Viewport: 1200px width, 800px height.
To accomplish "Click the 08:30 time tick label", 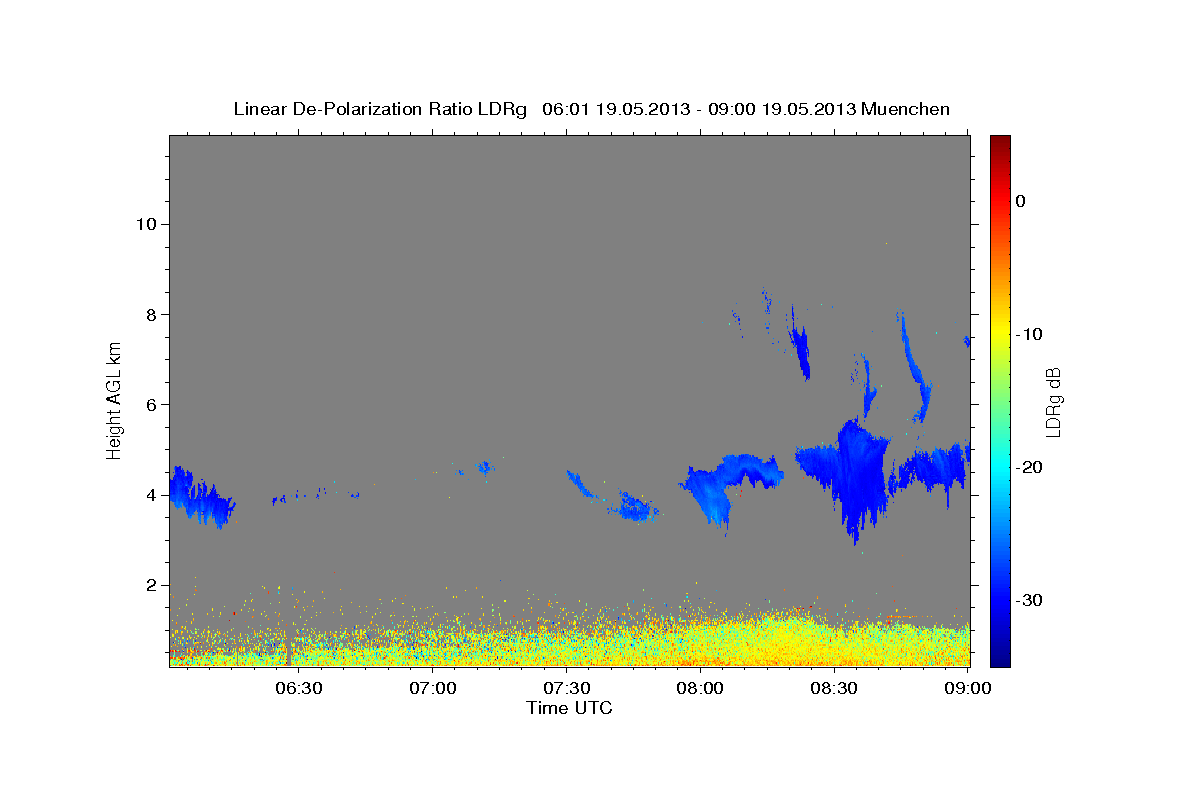I will coord(834,688).
